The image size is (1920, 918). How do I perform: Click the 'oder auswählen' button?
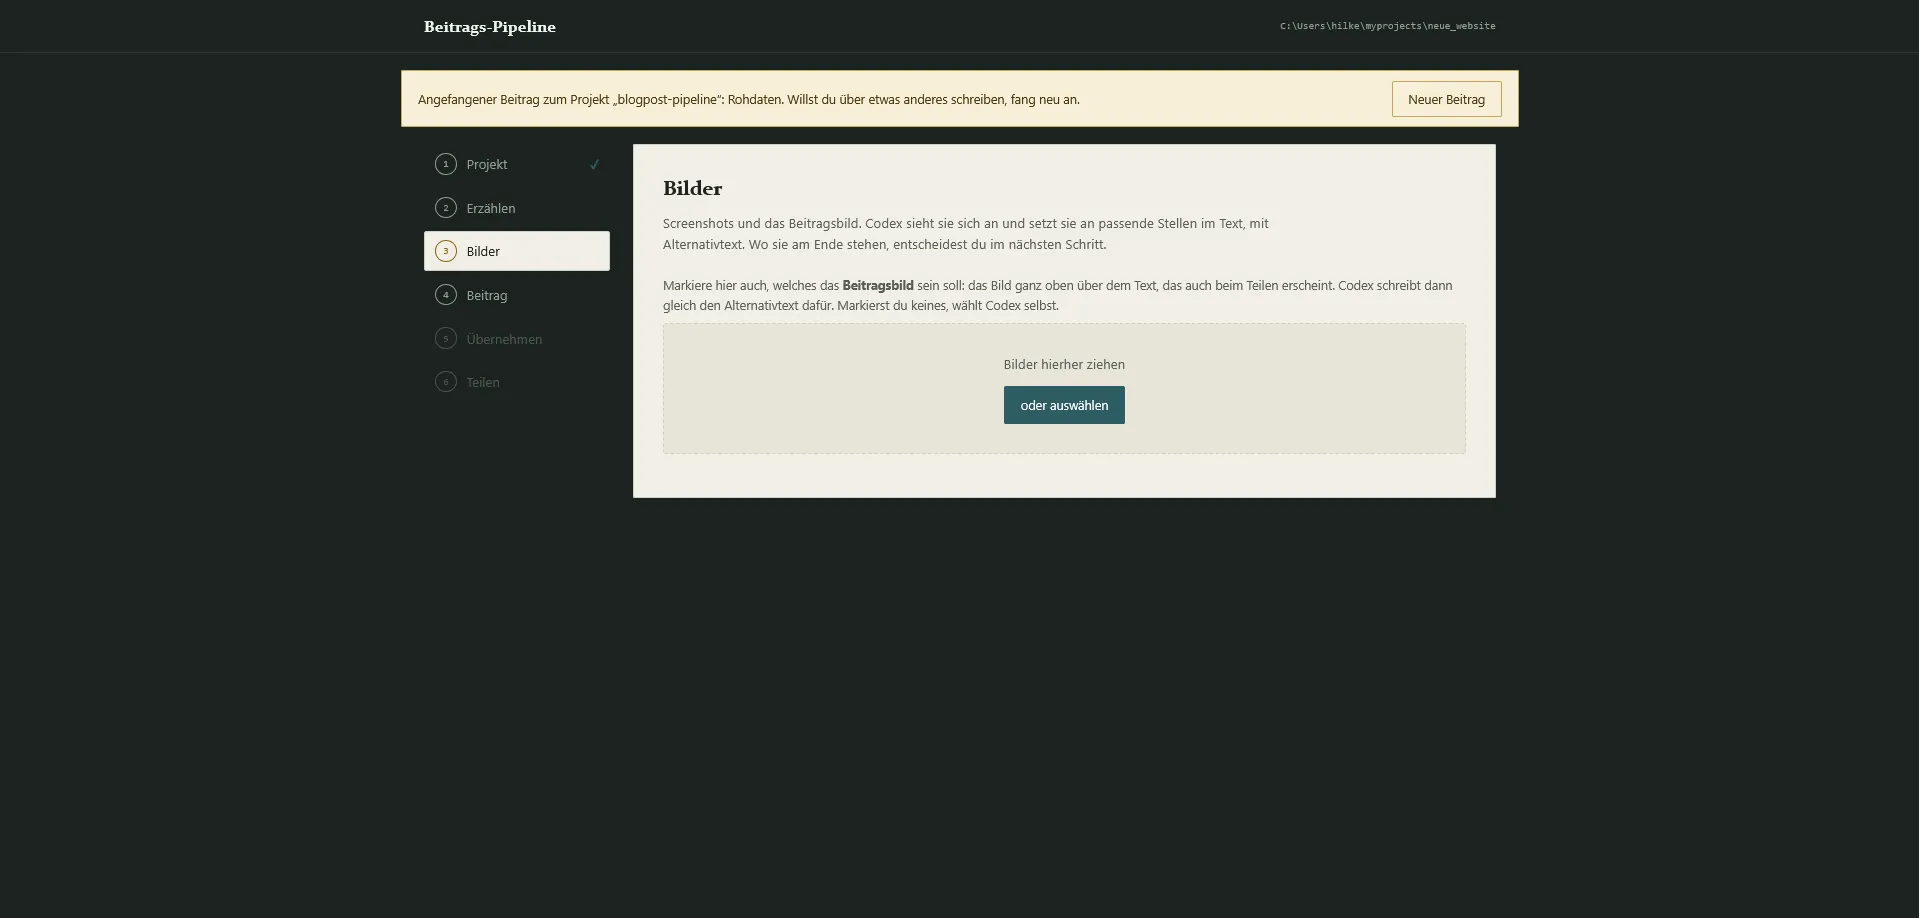tap(1064, 405)
